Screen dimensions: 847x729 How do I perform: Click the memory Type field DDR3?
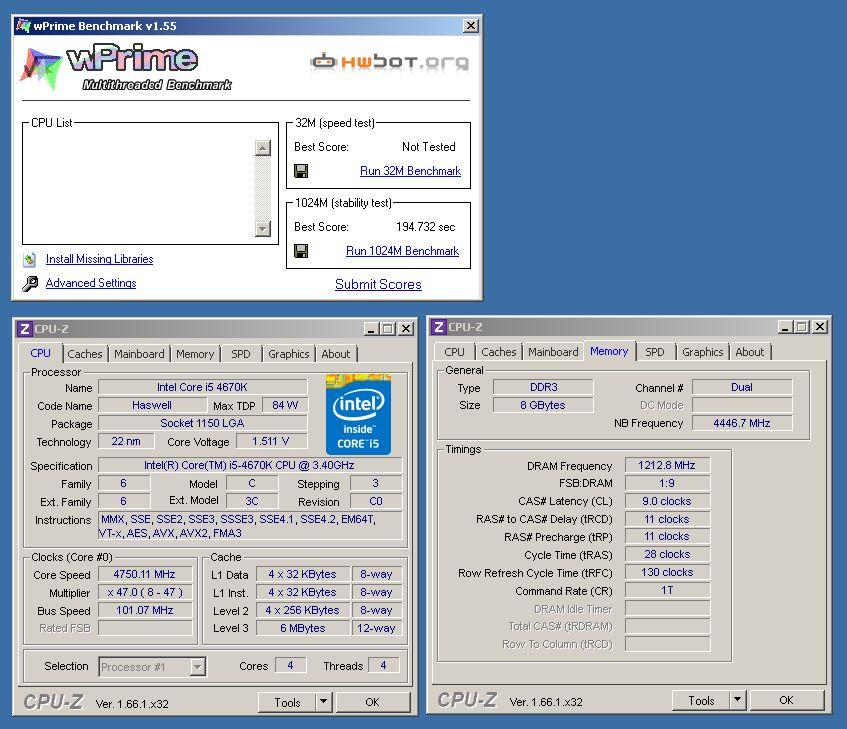coord(543,387)
